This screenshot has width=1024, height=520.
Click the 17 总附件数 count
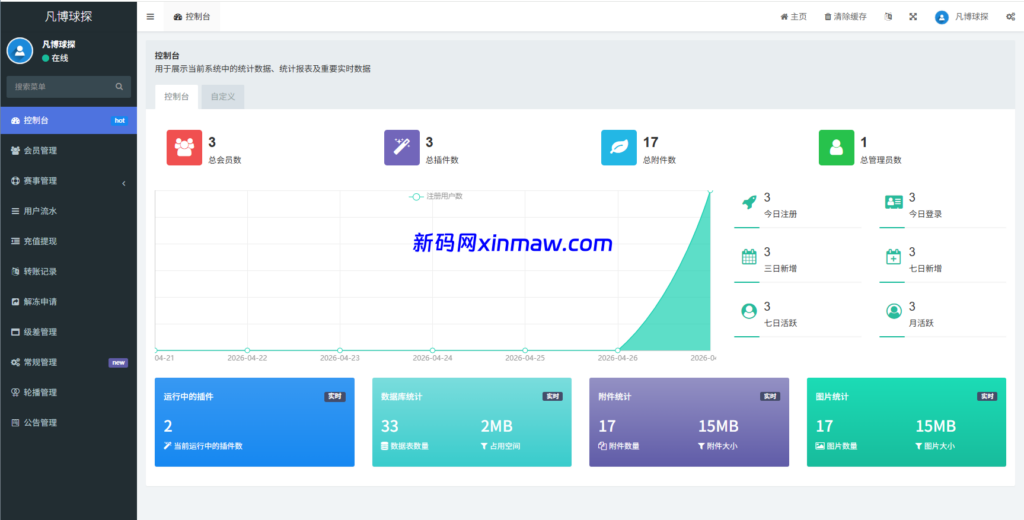[650, 142]
